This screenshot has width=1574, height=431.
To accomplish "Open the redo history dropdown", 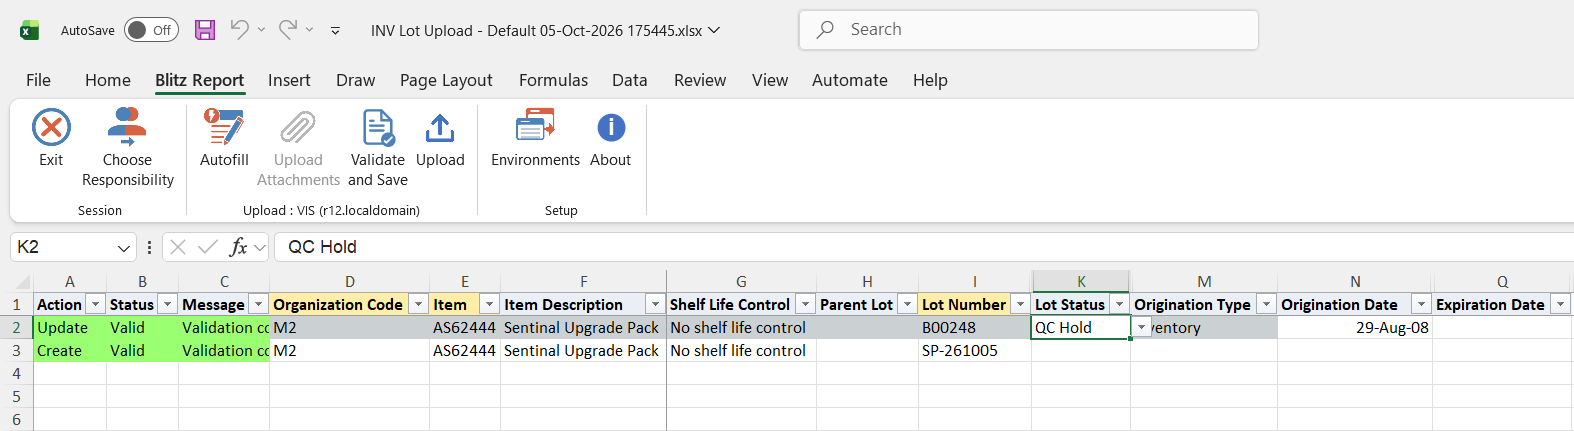I will [x=310, y=30].
